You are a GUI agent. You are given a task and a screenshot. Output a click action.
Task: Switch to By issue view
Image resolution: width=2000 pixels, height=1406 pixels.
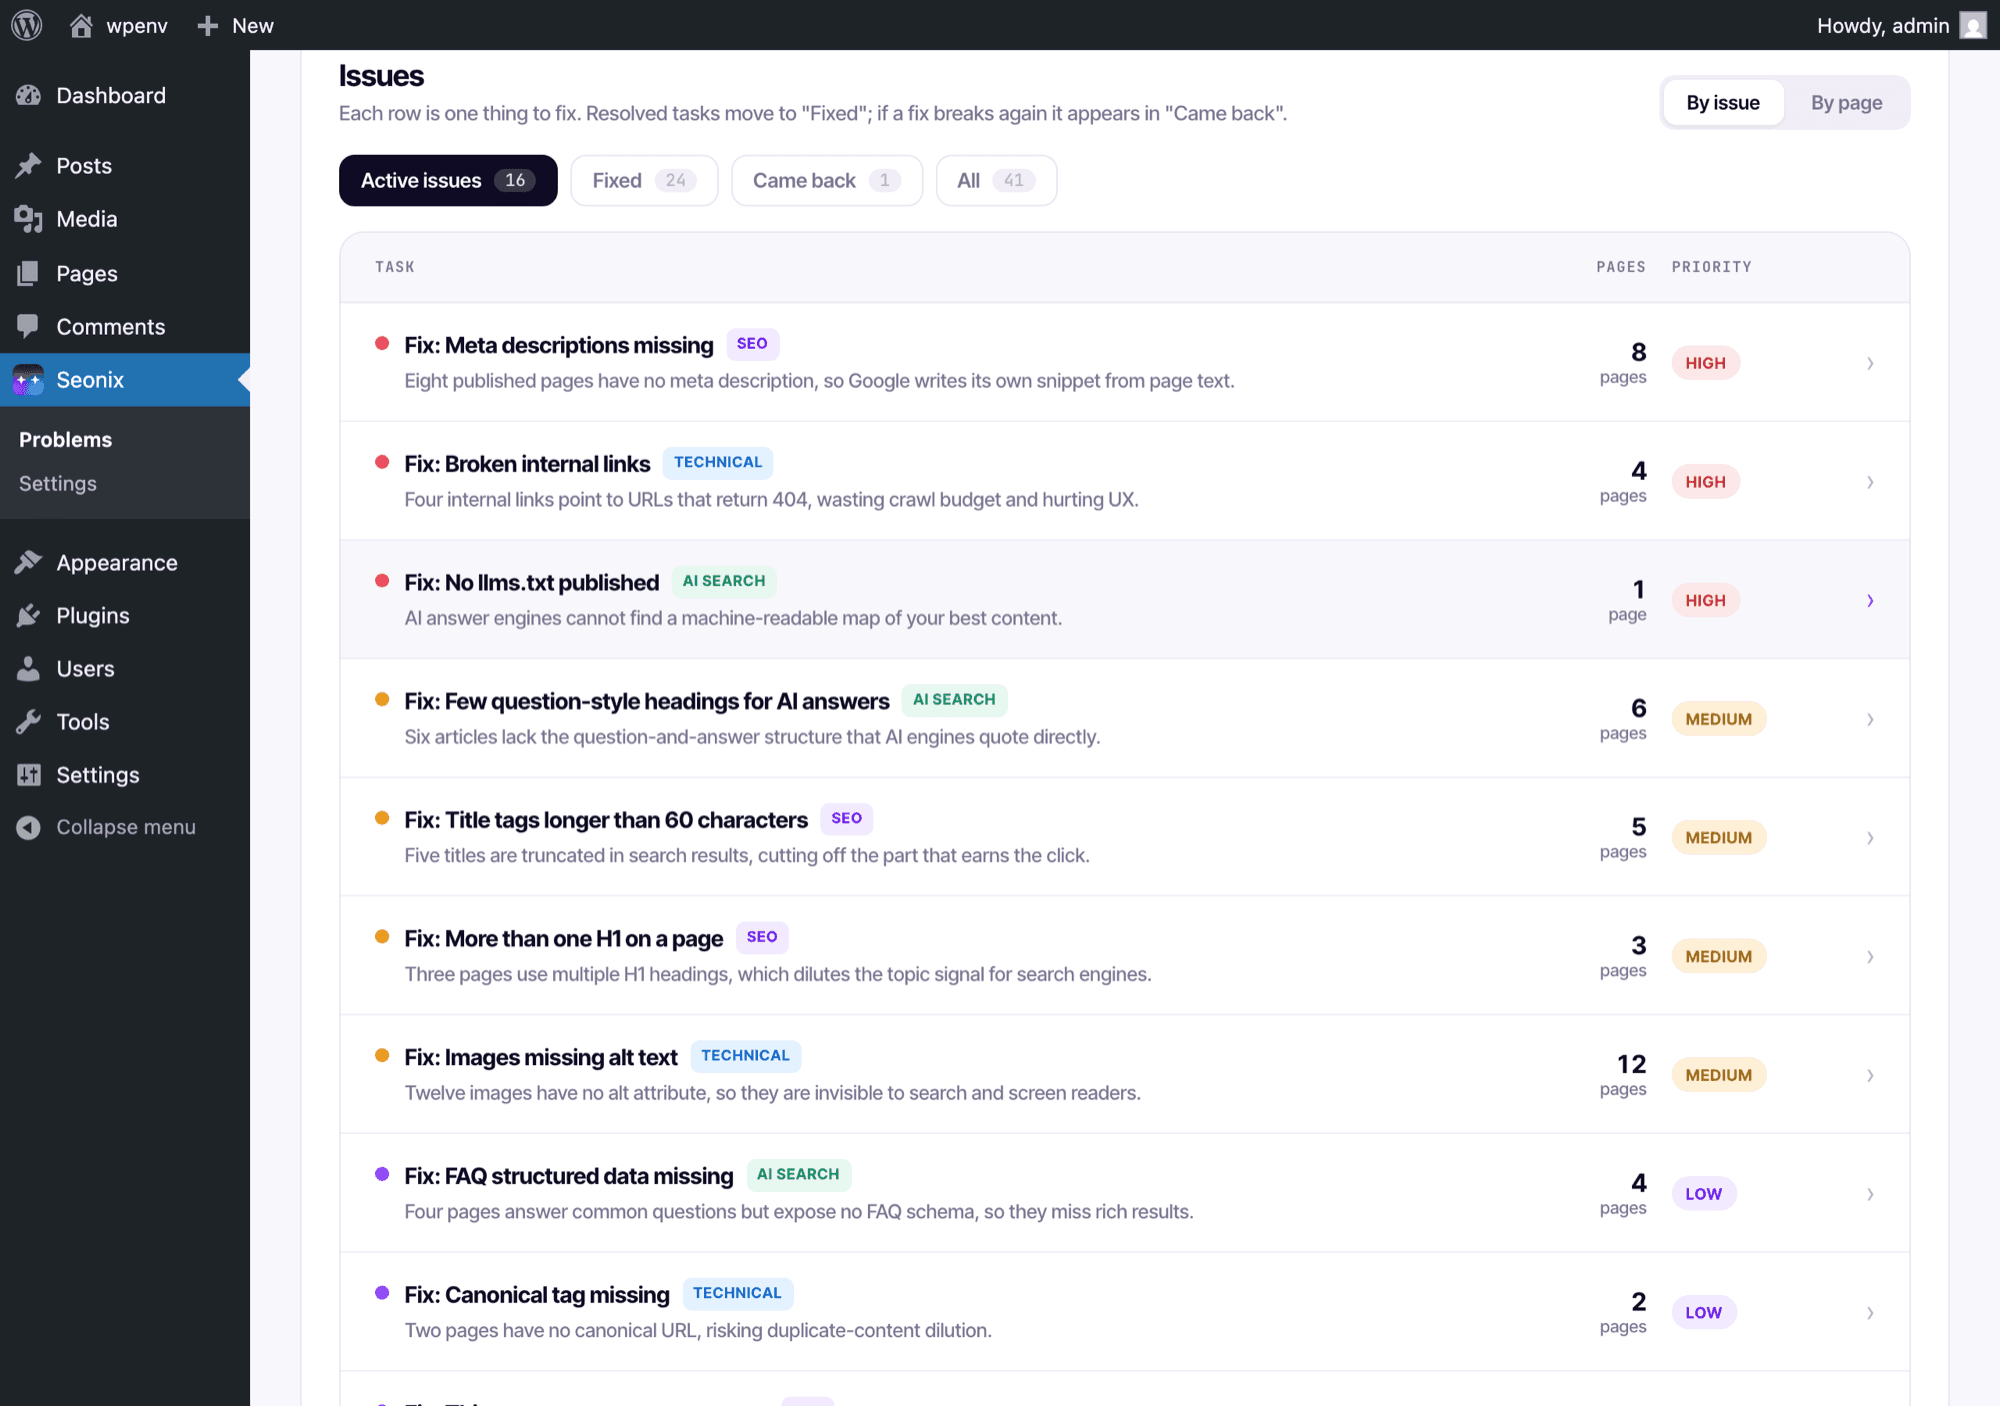[x=1723, y=102]
